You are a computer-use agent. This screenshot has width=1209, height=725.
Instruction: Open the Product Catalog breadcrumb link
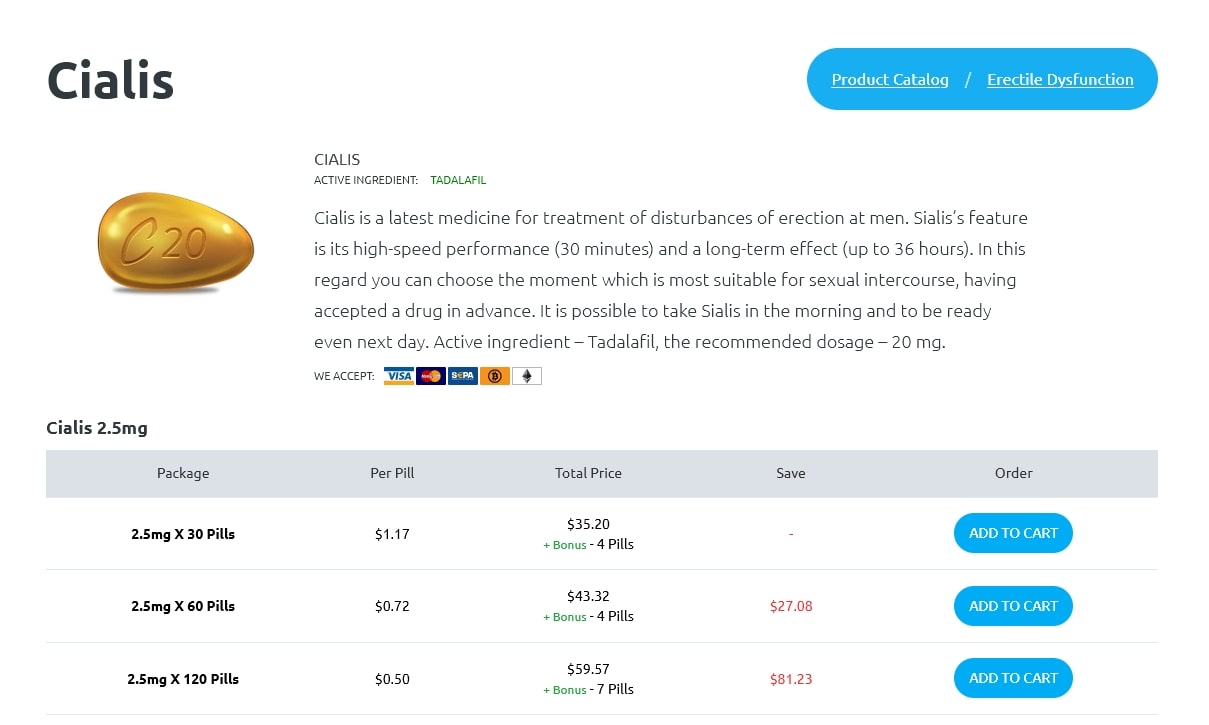pos(890,79)
